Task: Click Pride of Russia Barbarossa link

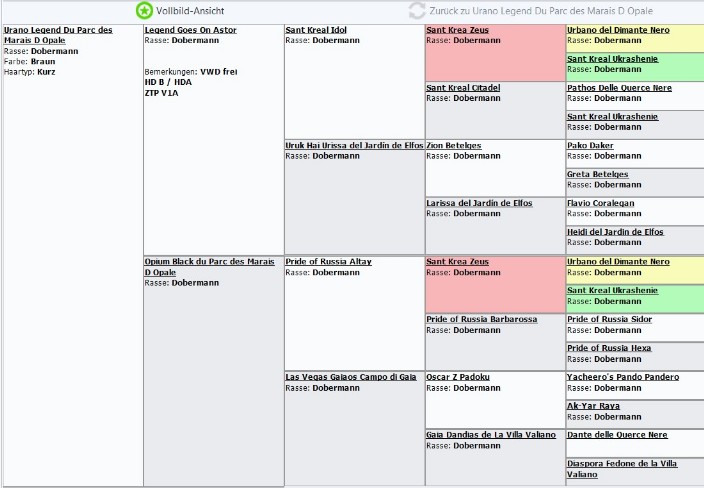Action: tap(482, 319)
